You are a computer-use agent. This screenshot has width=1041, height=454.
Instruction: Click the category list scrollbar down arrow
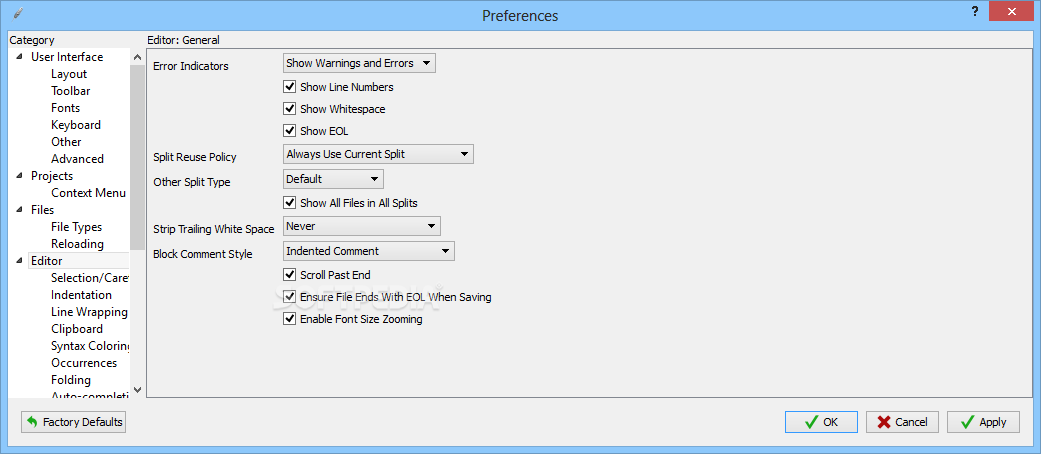click(x=137, y=390)
